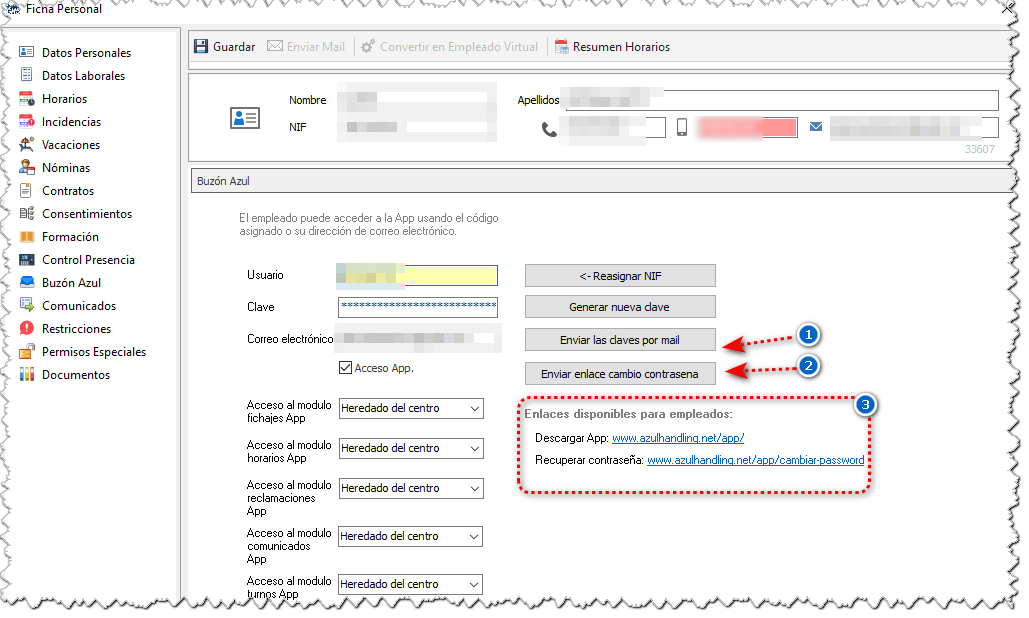1029x618 pixels.
Task: Click the Guardar floppy disk icon
Action: 201,47
